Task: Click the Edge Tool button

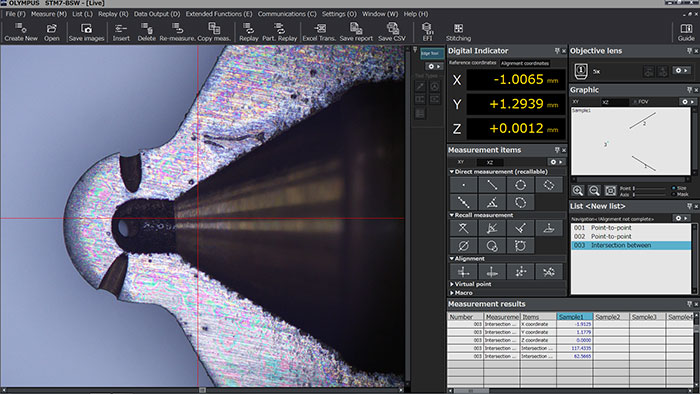Action: (x=432, y=54)
